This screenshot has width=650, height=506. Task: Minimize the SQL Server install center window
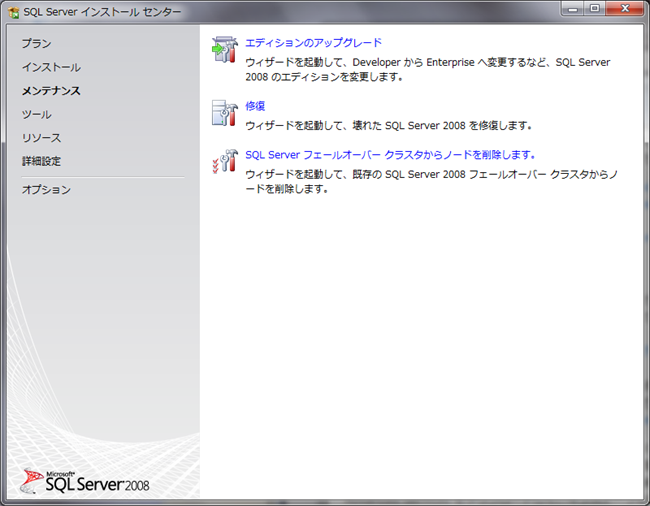coord(573,9)
